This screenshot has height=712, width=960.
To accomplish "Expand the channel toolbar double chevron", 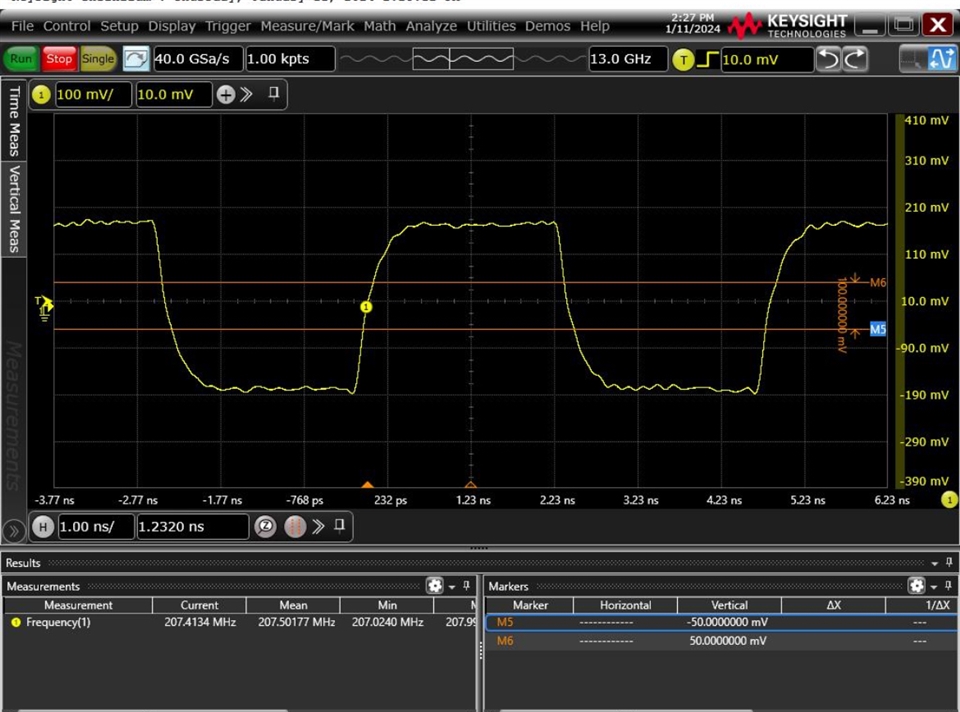I will point(246,94).
